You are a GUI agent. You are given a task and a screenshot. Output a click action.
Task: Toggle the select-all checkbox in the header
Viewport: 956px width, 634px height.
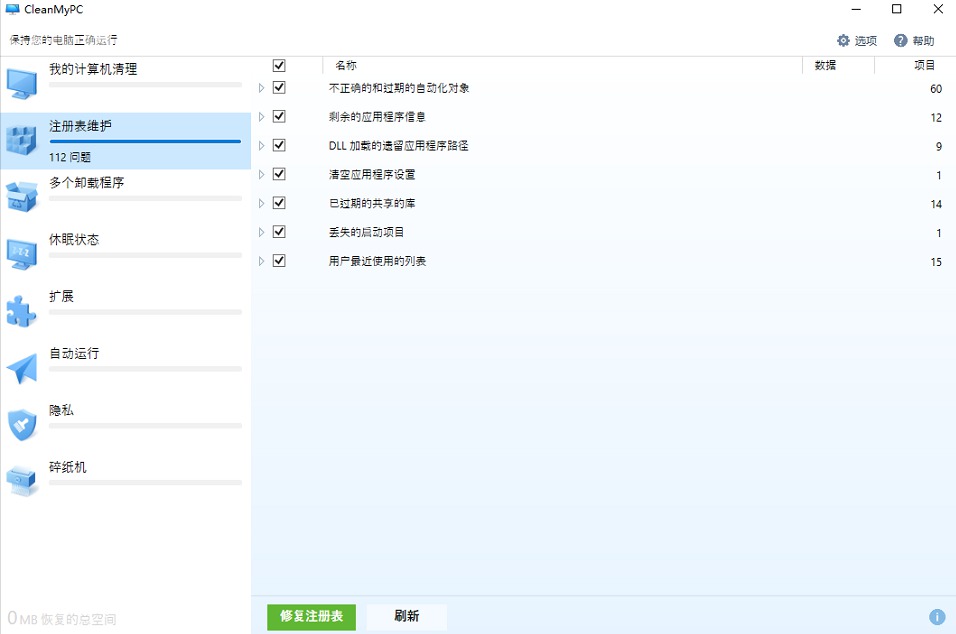point(279,65)
